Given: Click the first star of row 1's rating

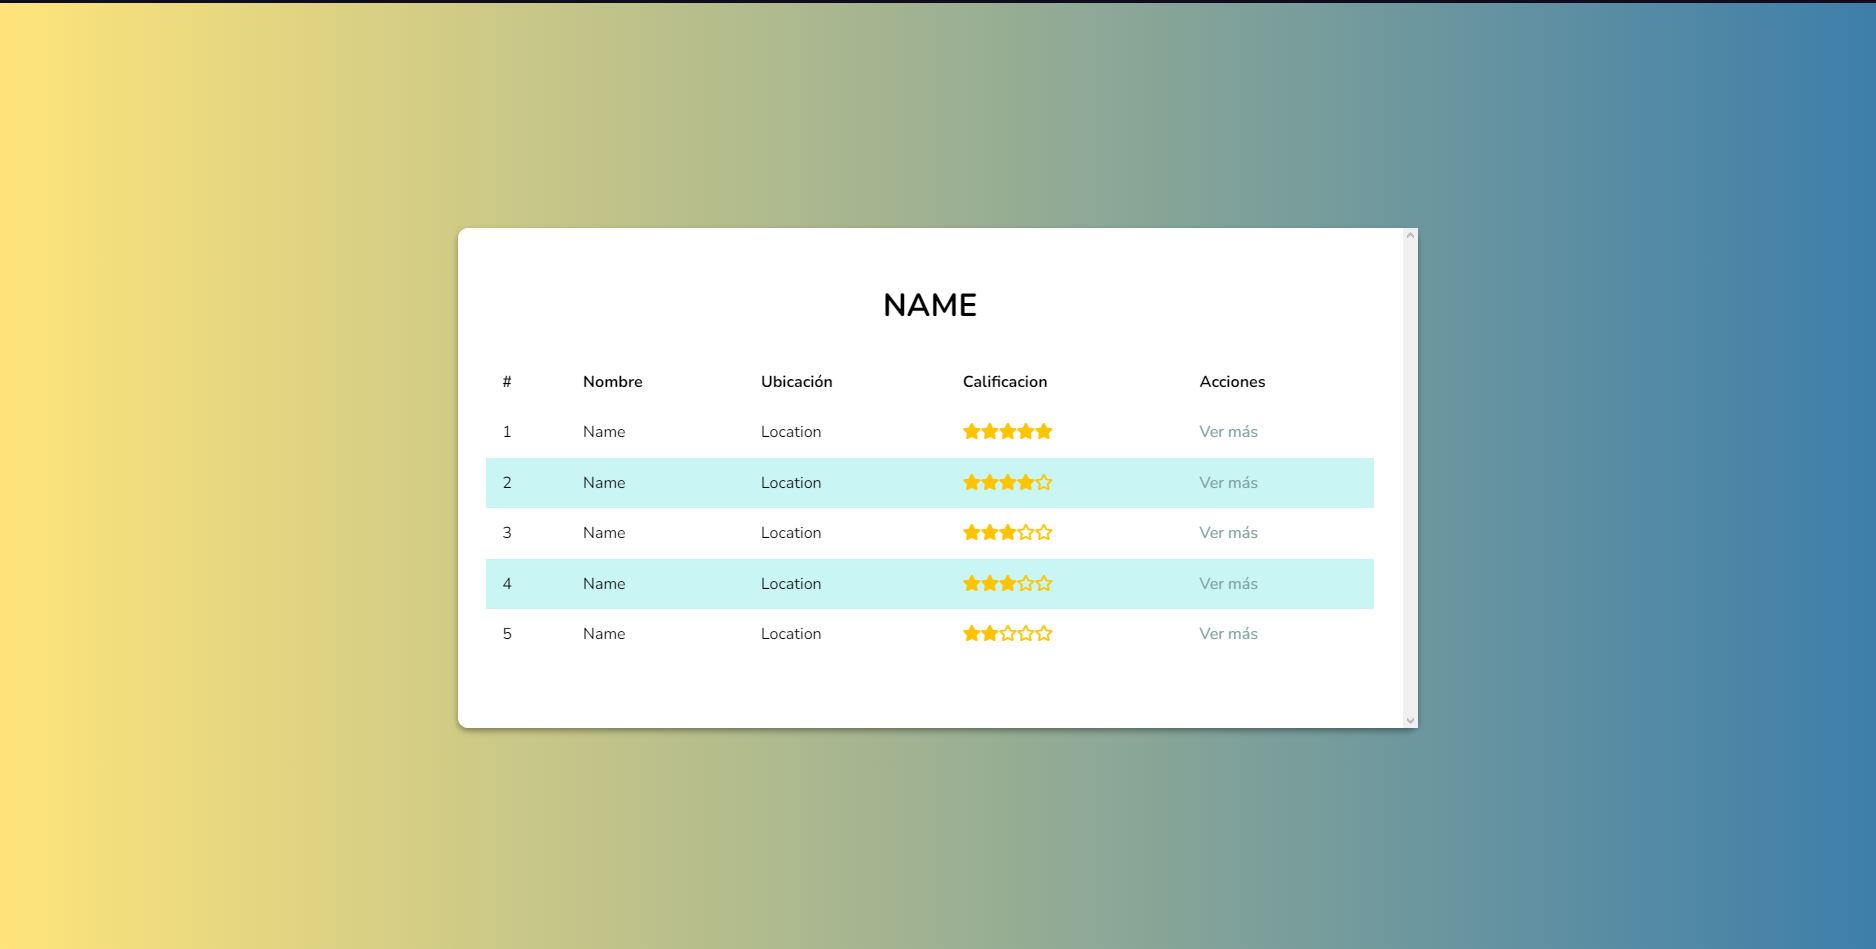Looking at the screenshot, I should click(972, 431).
